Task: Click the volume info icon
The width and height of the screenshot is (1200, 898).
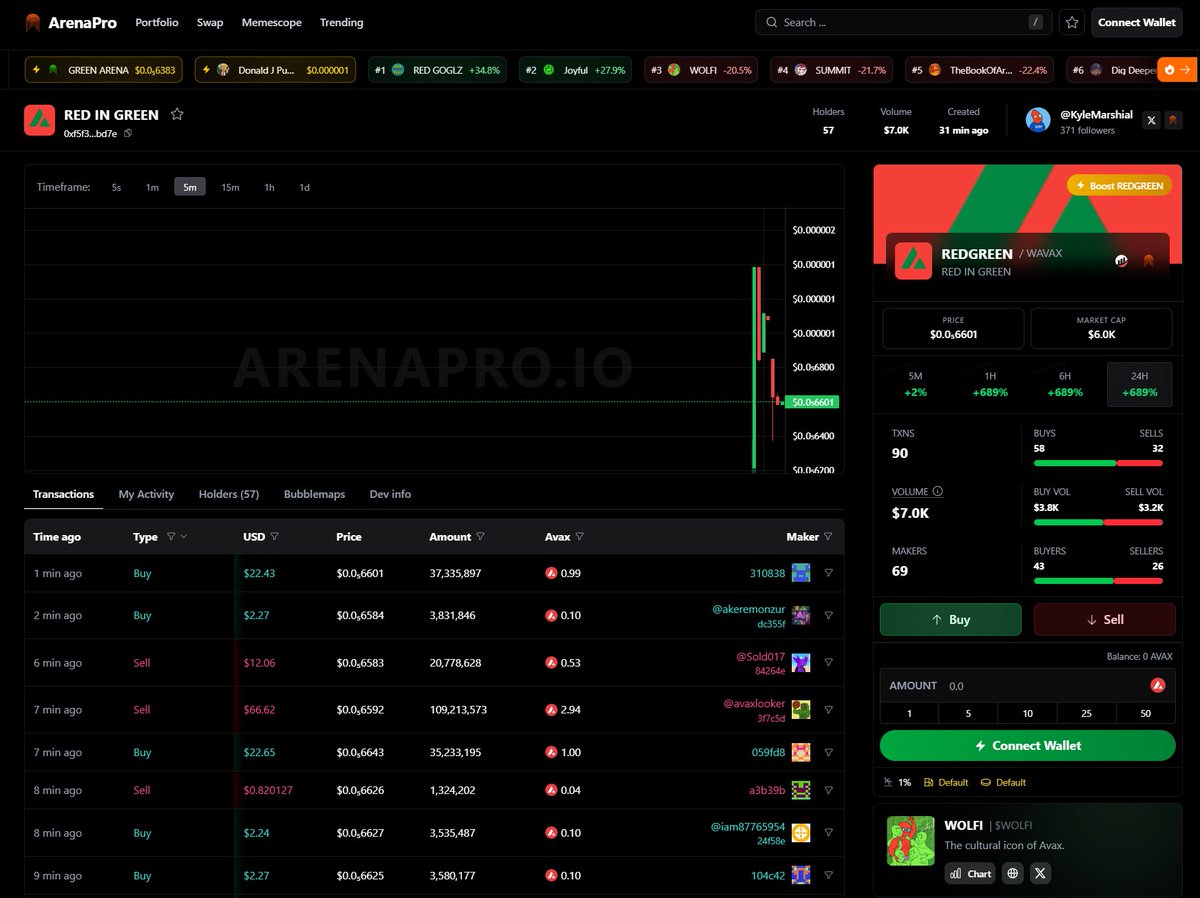Action: pos(938,492)
